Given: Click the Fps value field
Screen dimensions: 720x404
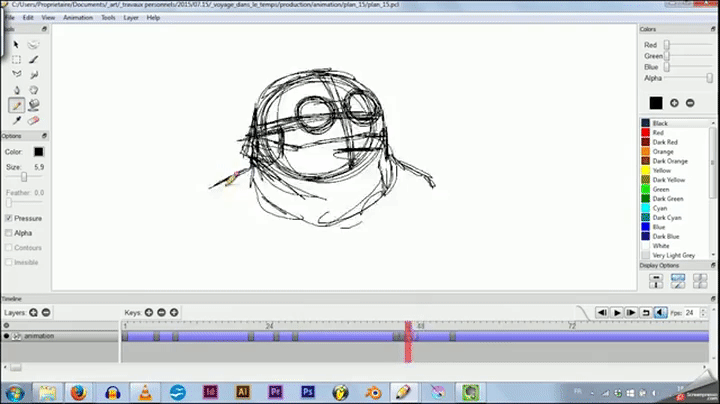Looking at the screenshot, I should [692, 313].
